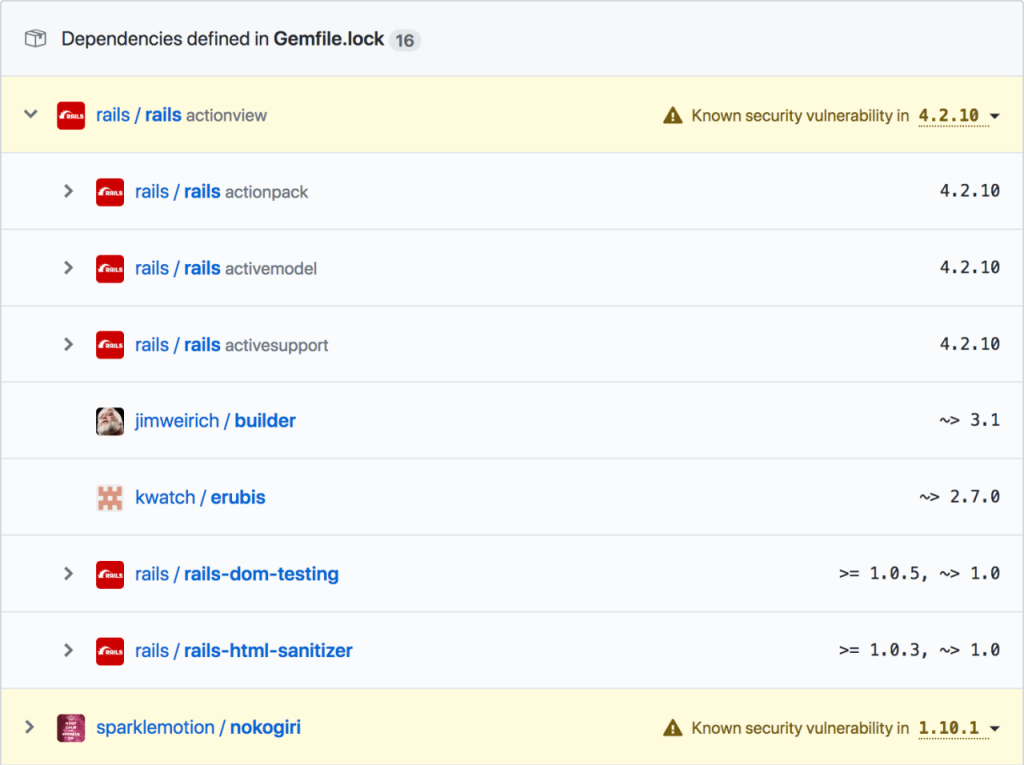Image resolution: width=1024 pixels, height=765 pixels.
Task: Open rails repo link in activemodel row
Action: 202,268
